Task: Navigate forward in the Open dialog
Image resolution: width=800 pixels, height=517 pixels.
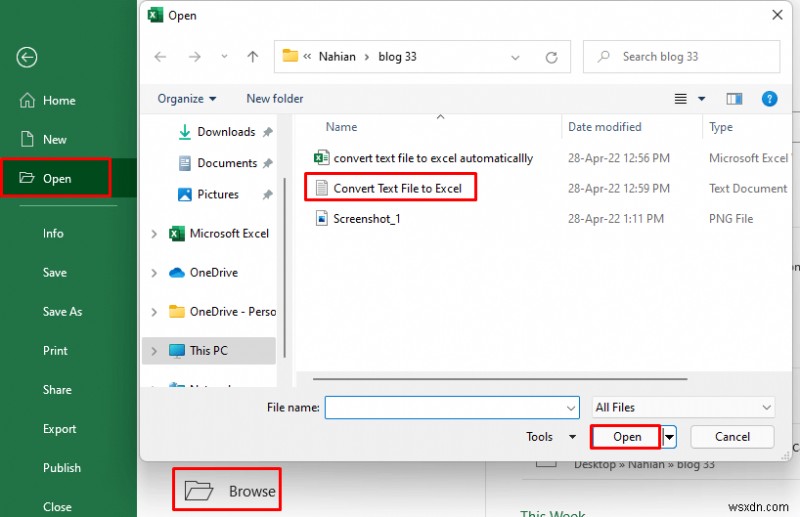Action: pos(194,57)
